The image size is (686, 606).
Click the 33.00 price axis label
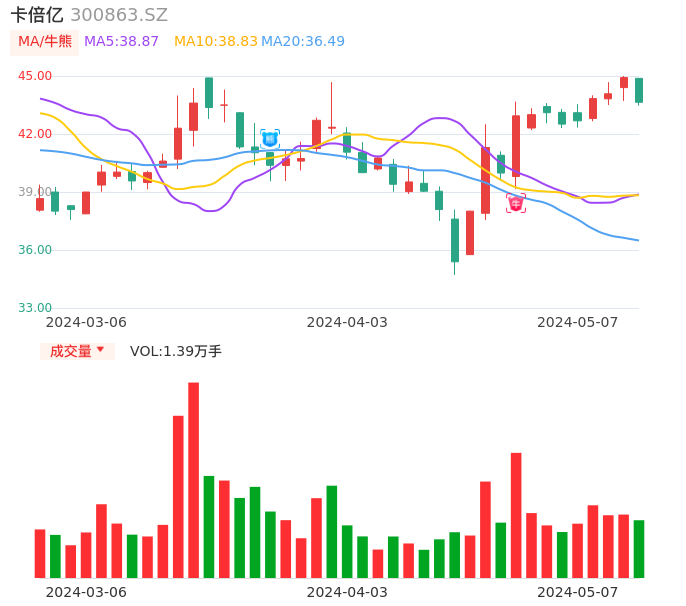(35, 308)
